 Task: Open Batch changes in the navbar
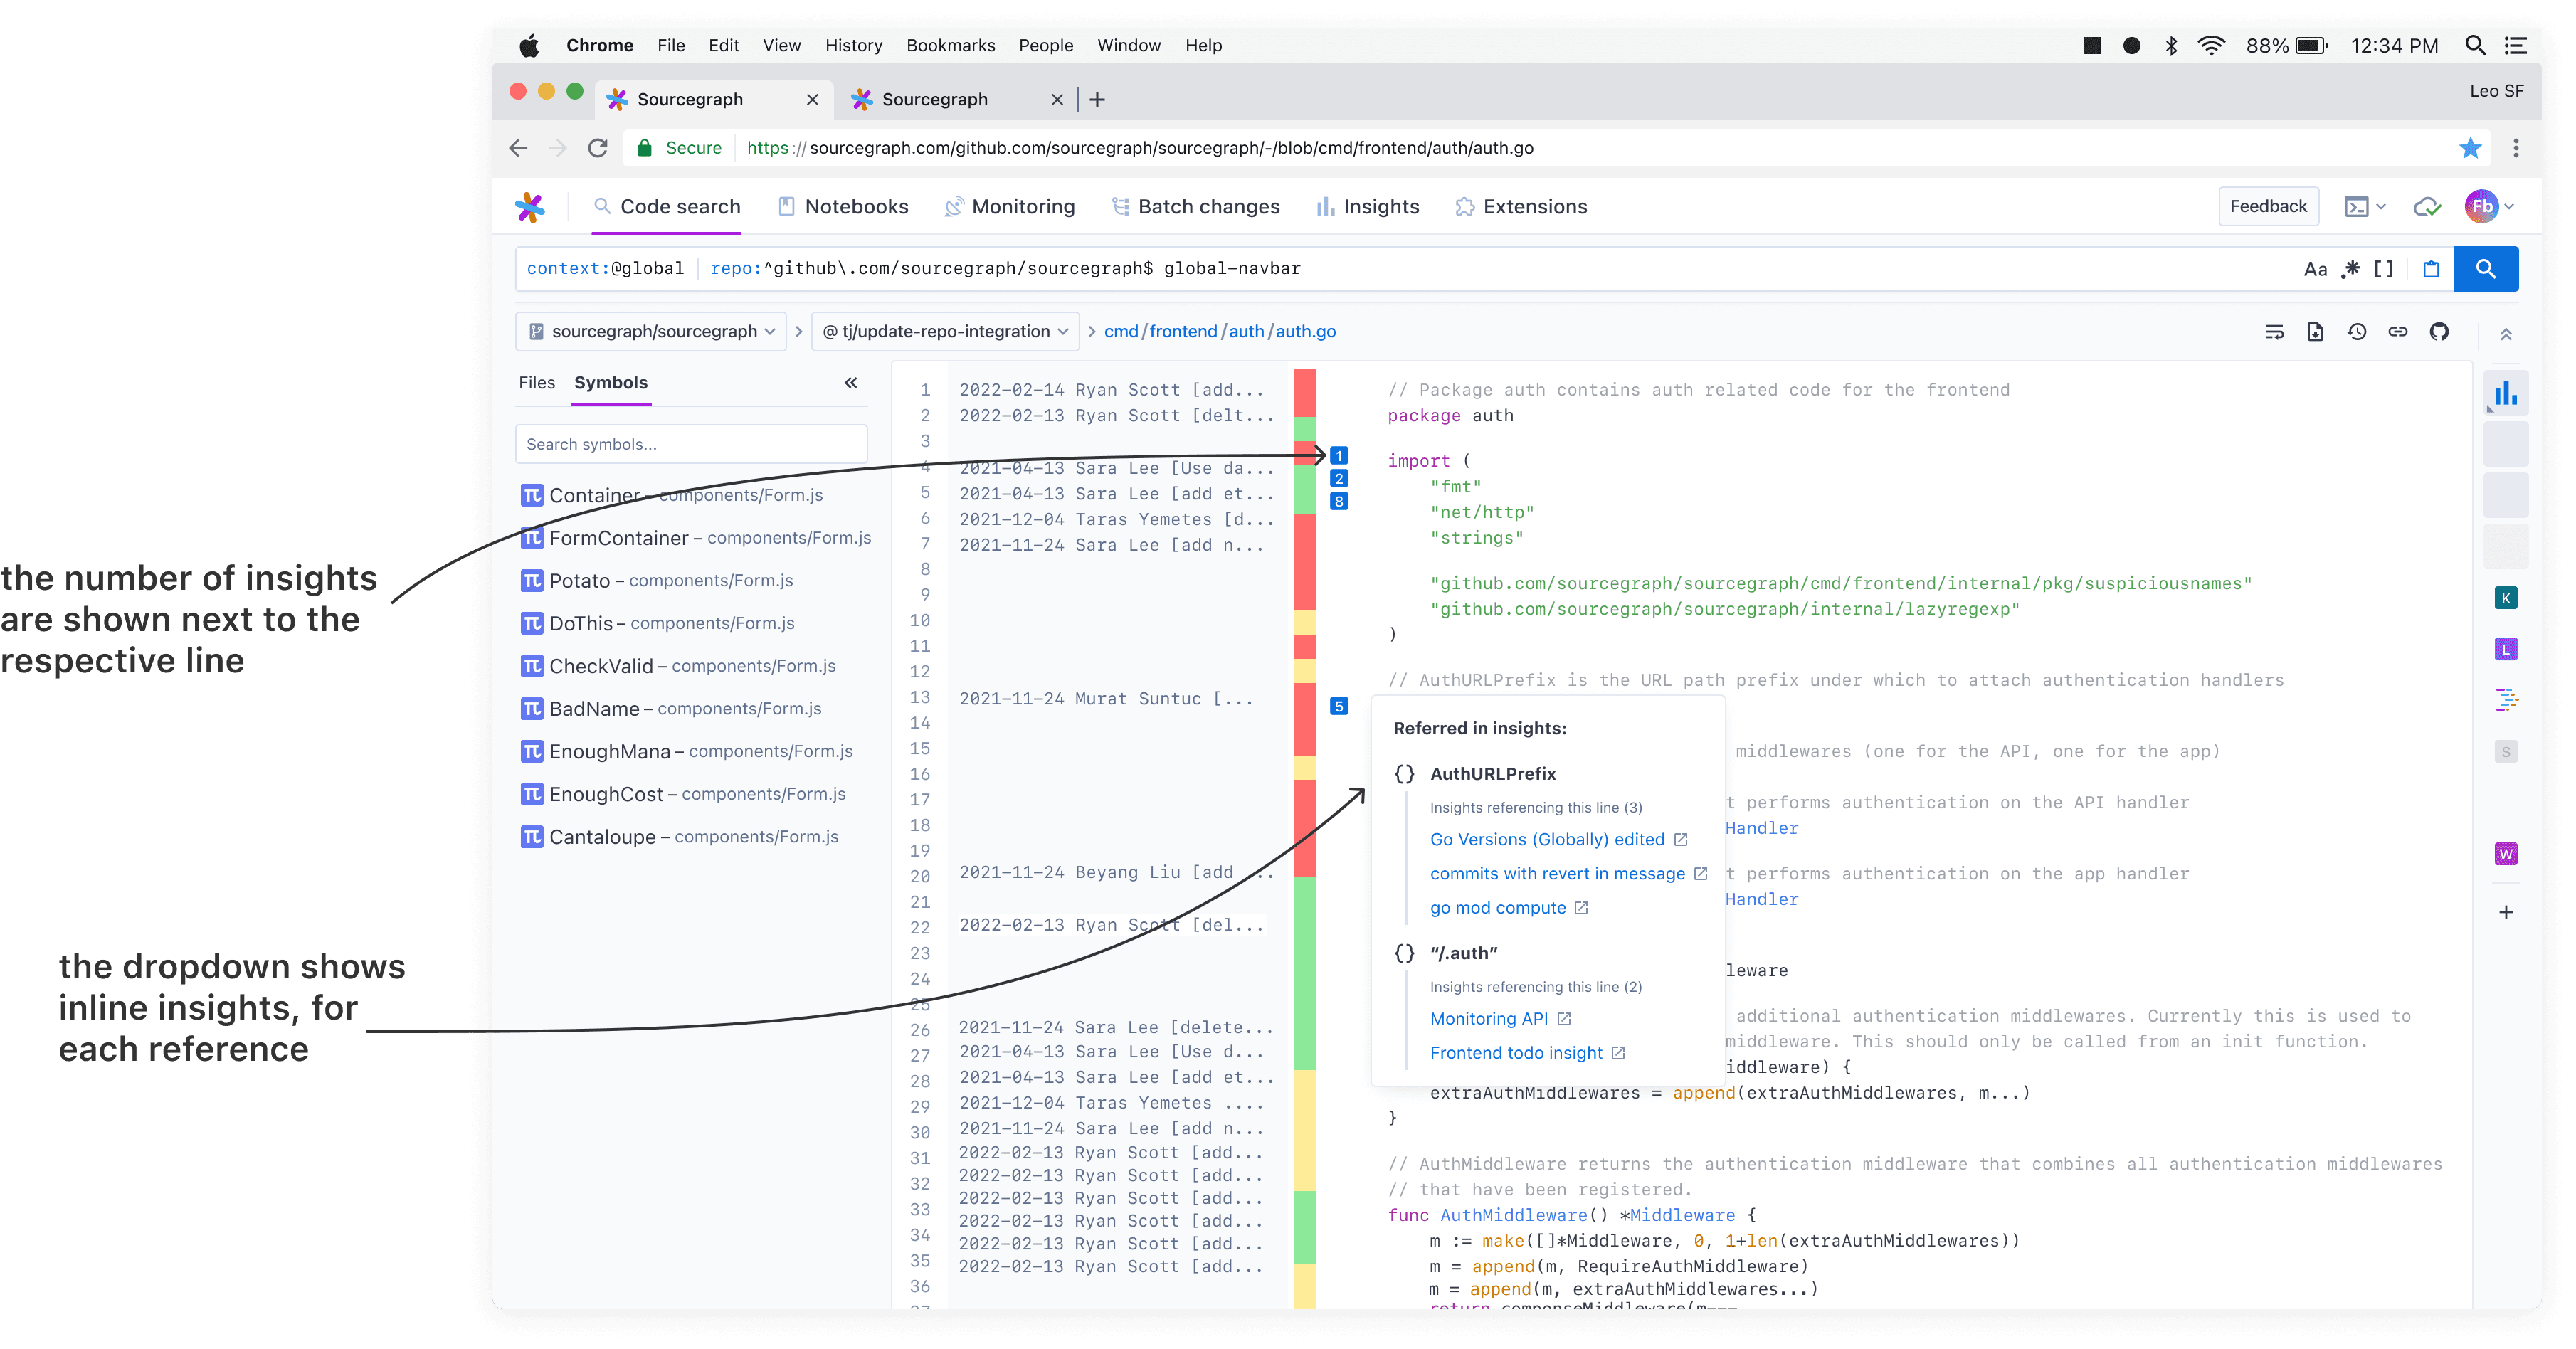(1195, 207)
